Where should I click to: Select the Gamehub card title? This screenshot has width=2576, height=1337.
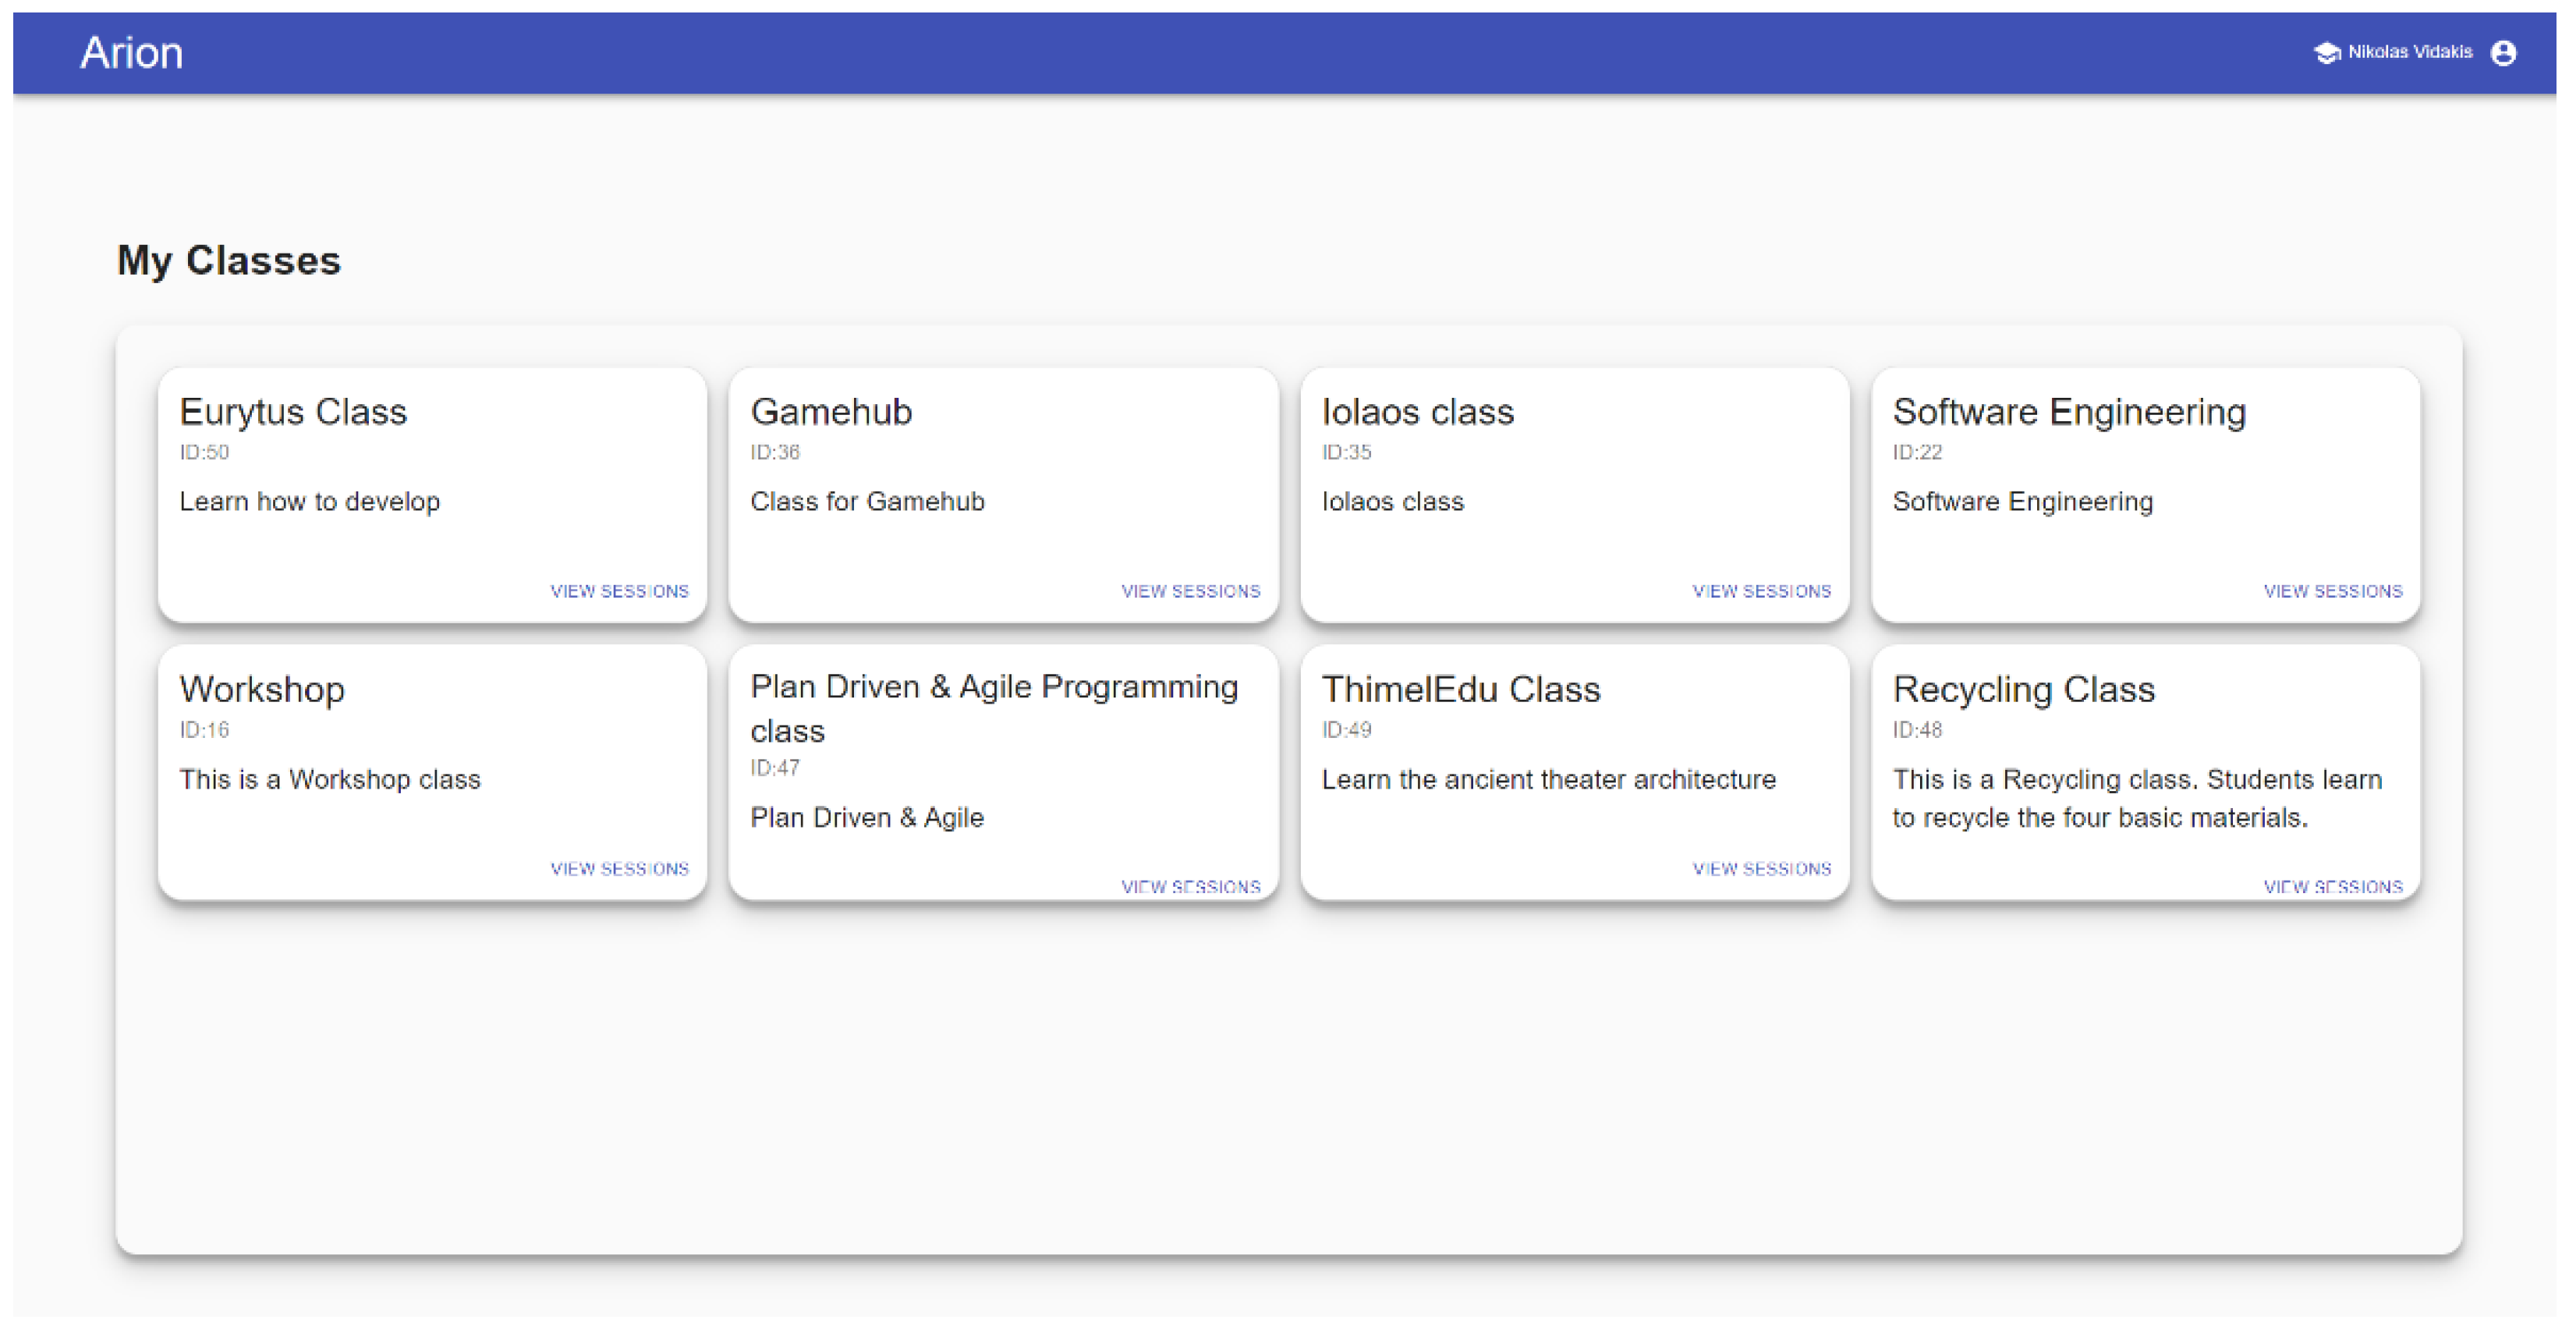tap(831, 412)
